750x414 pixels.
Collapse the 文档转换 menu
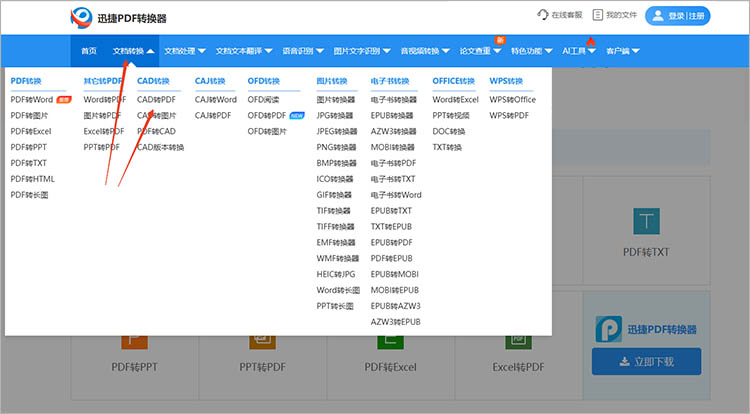pyautogui.click(x=133, y=51)
